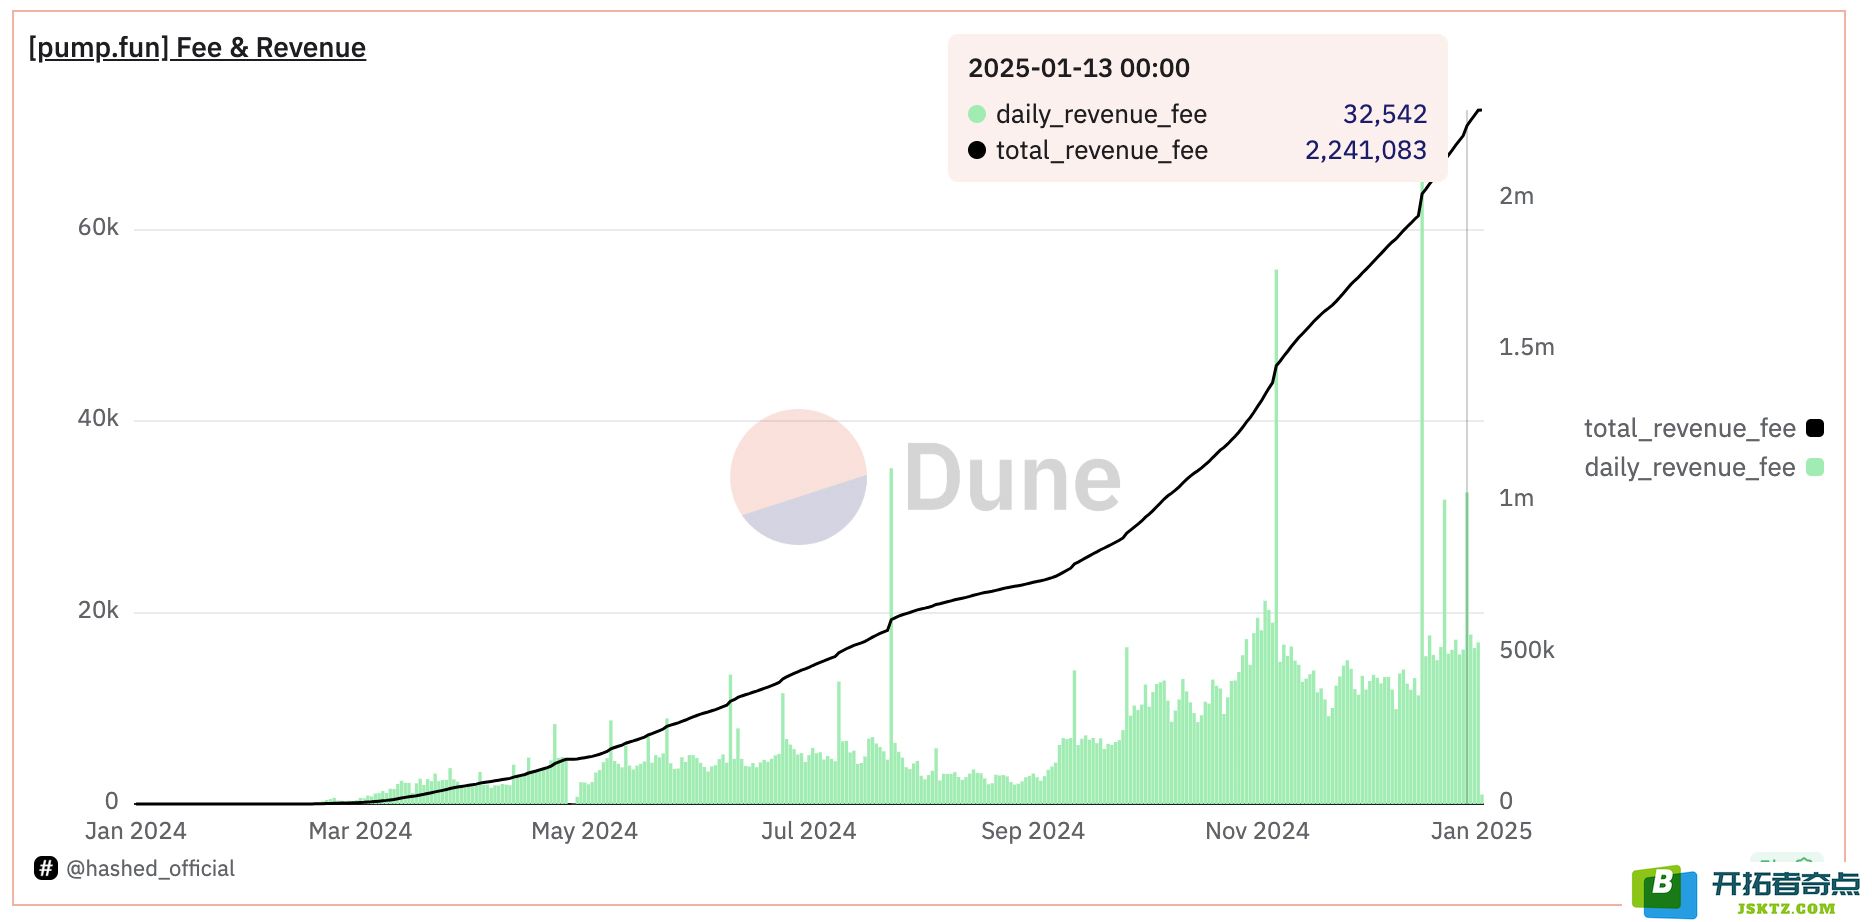The width and height of the screenshot is (1872, 922).
Task: Click the 1m right axis label
Action: [1516, 498]
